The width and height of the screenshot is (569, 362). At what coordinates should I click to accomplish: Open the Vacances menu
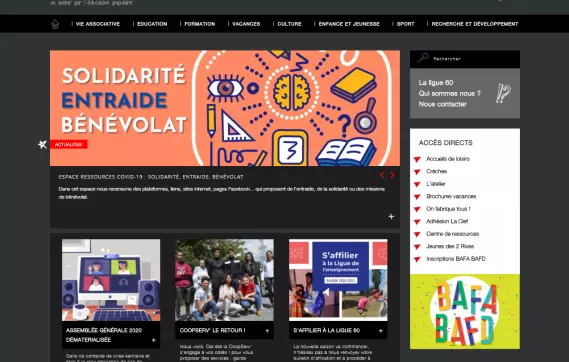(246, 24)
